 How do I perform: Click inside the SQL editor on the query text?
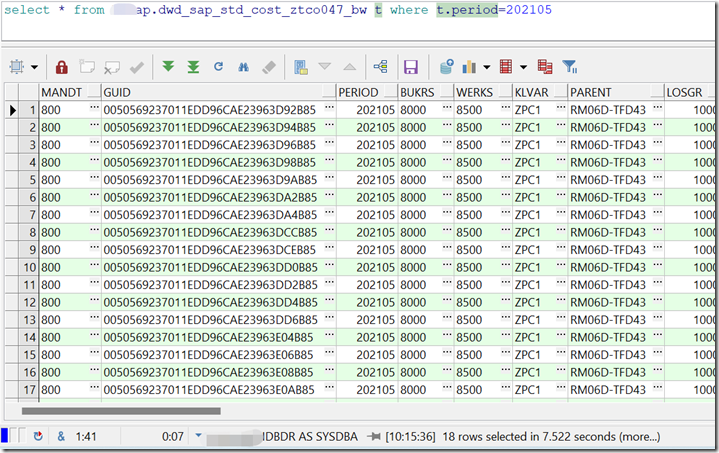coord(277,10)
